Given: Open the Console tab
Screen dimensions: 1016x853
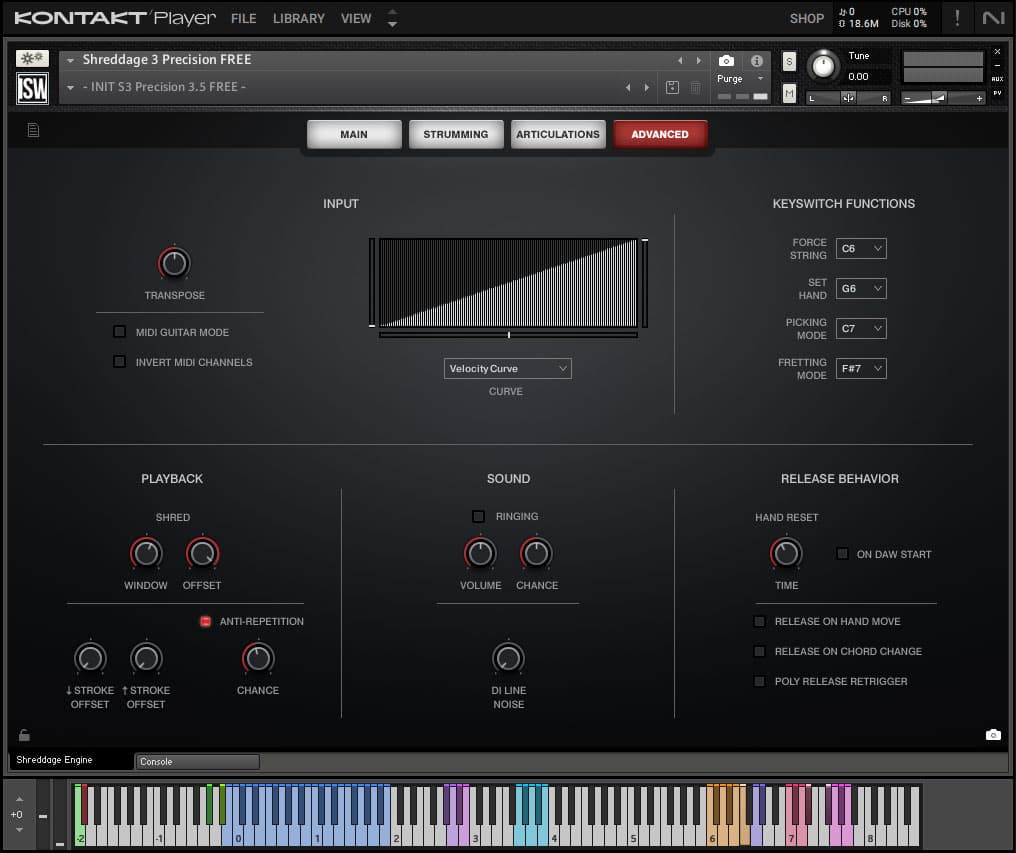Looking at the screenshot, I should pyautogui.click(x=197, y=762).
